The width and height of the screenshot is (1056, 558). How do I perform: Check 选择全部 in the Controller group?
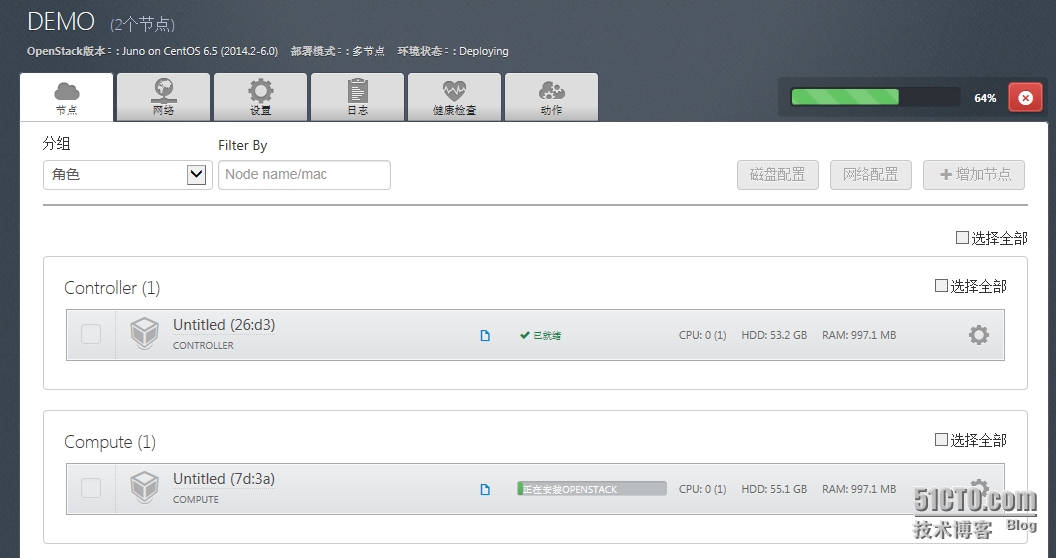click(x=942, y=286)
